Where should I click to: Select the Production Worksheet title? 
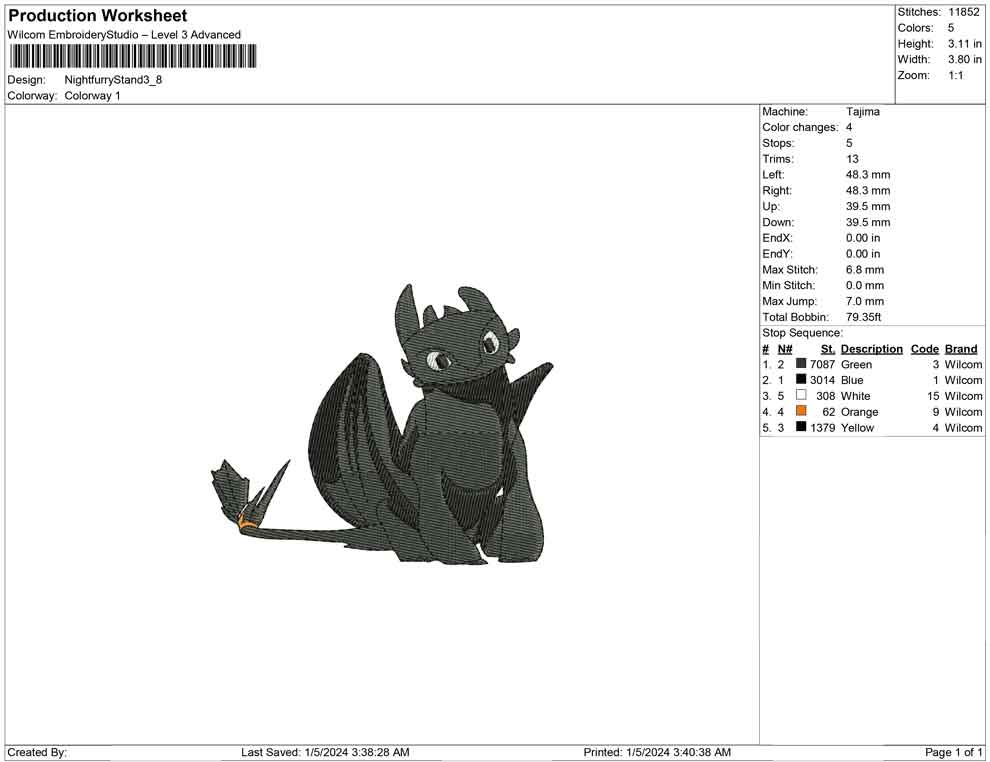coord(98,16)
